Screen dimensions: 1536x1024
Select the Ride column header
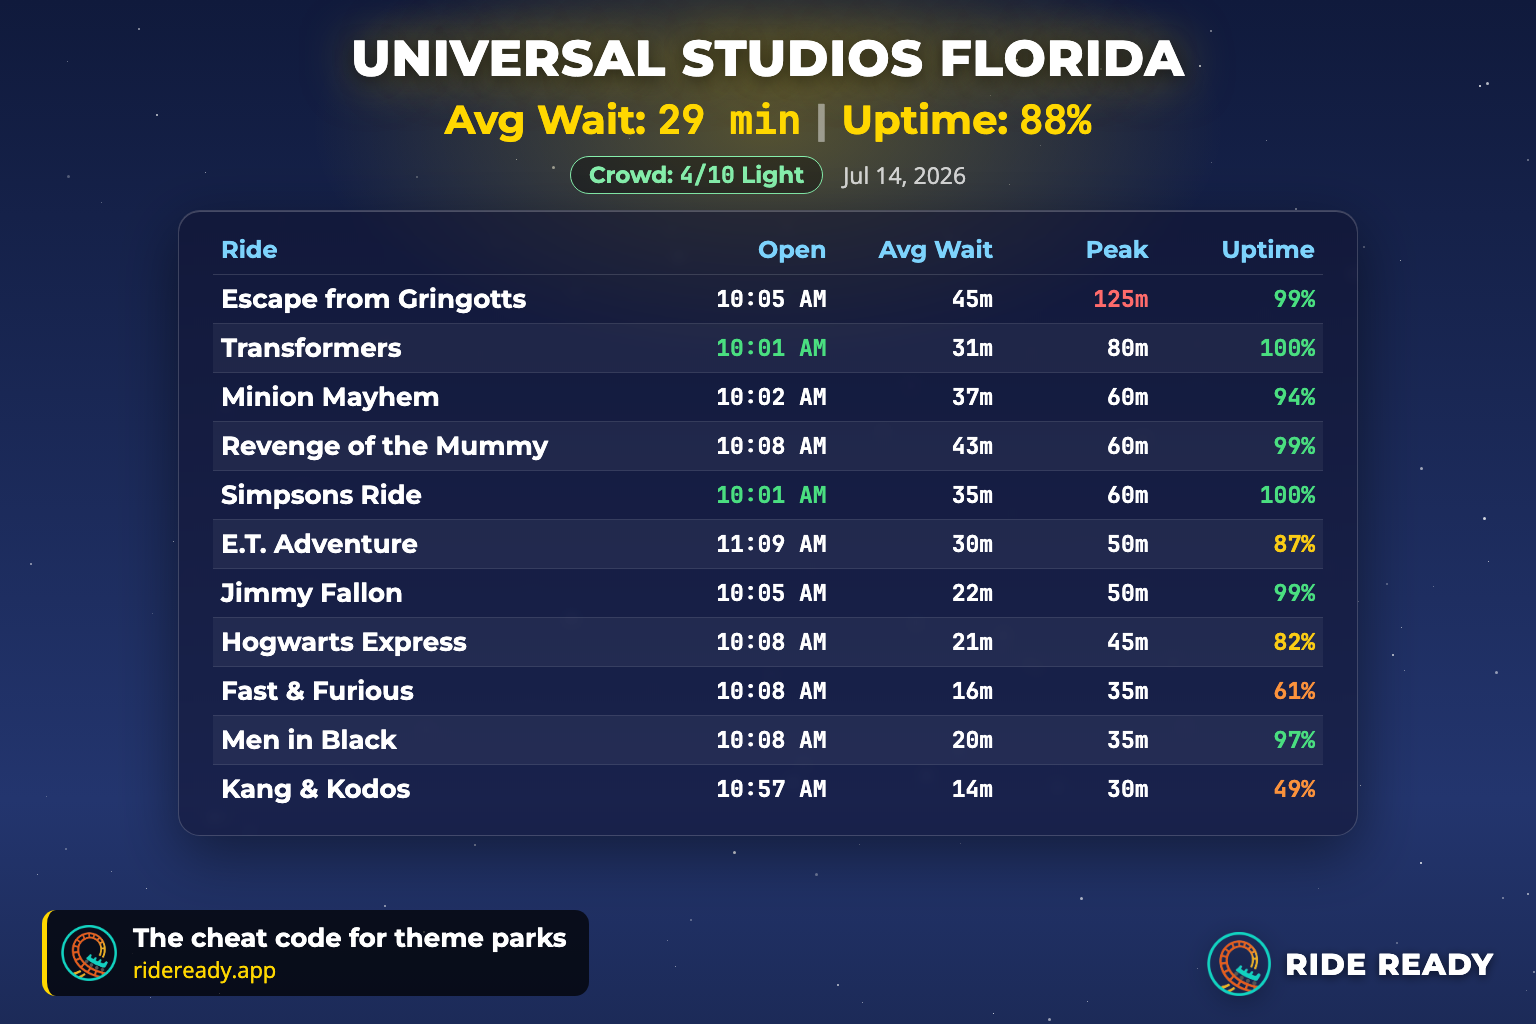coord(249,250)
